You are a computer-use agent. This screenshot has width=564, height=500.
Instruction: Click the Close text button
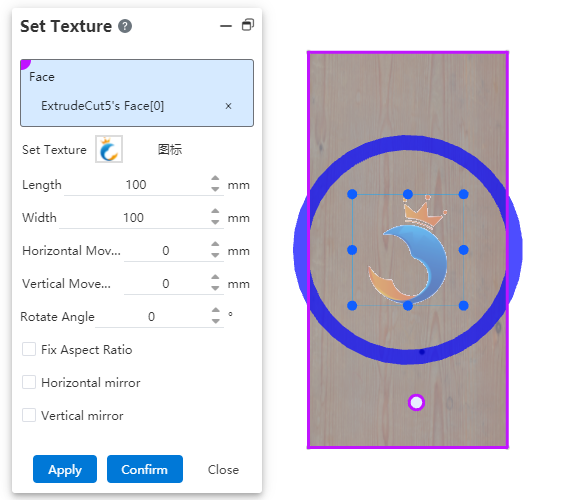click(223, 469)
